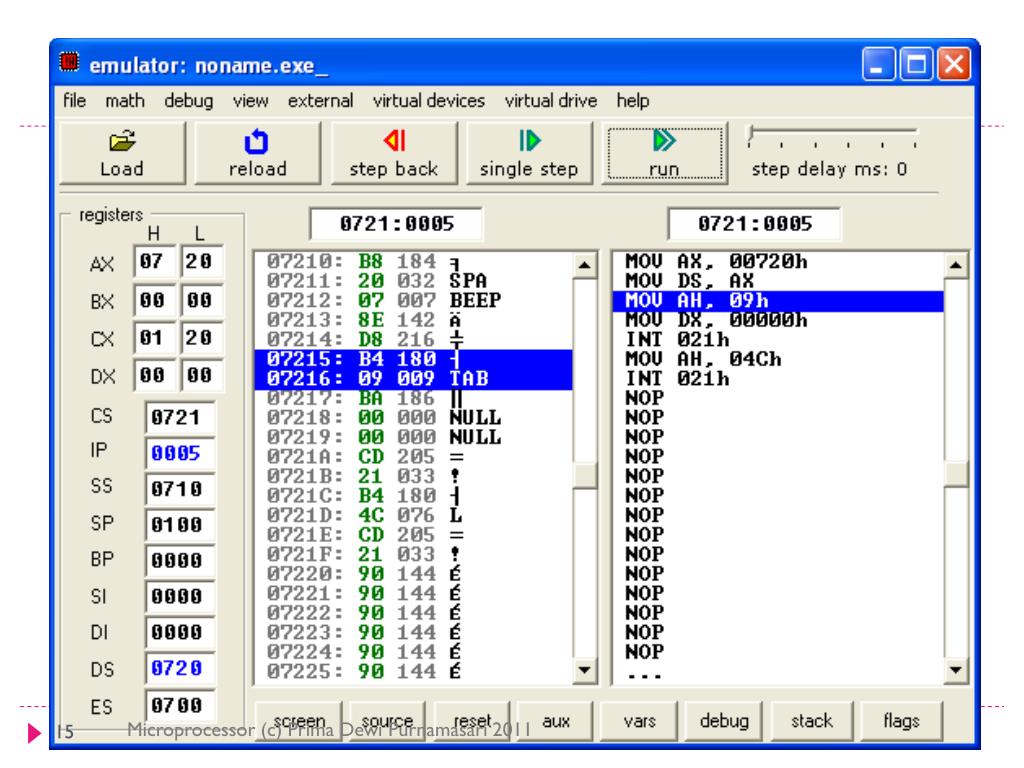Select highlighted memory row 07215: B4 180
Screen dimensions: 1024x768
pyautogui.click(x=413, y=360)
